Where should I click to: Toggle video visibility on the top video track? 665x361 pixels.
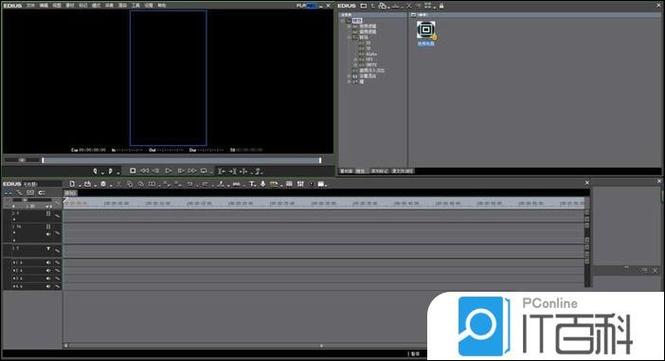click(x=48, y=213)
